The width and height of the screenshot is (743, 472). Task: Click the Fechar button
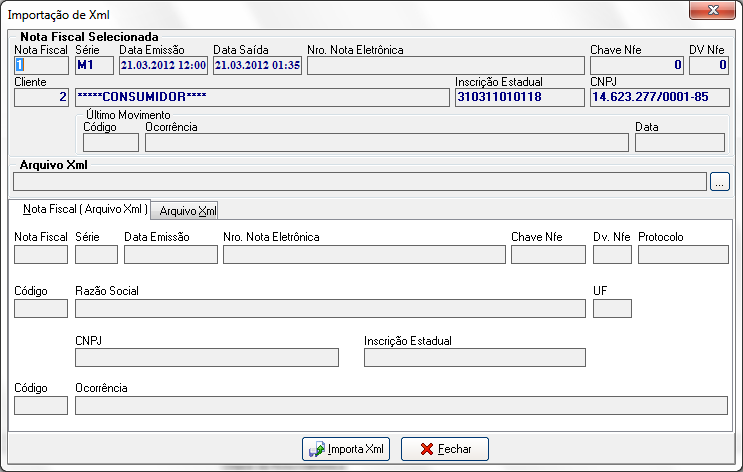(x=444, y=449)
